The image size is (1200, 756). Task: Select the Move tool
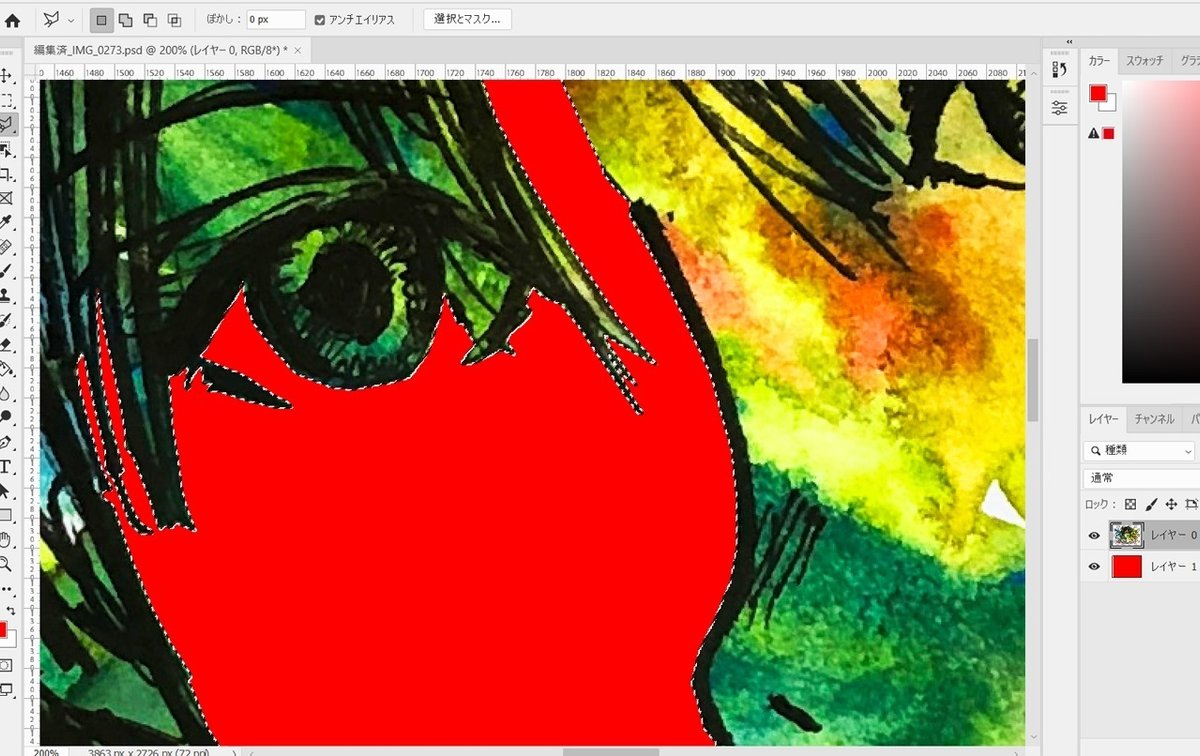click(x=6, y=76)
